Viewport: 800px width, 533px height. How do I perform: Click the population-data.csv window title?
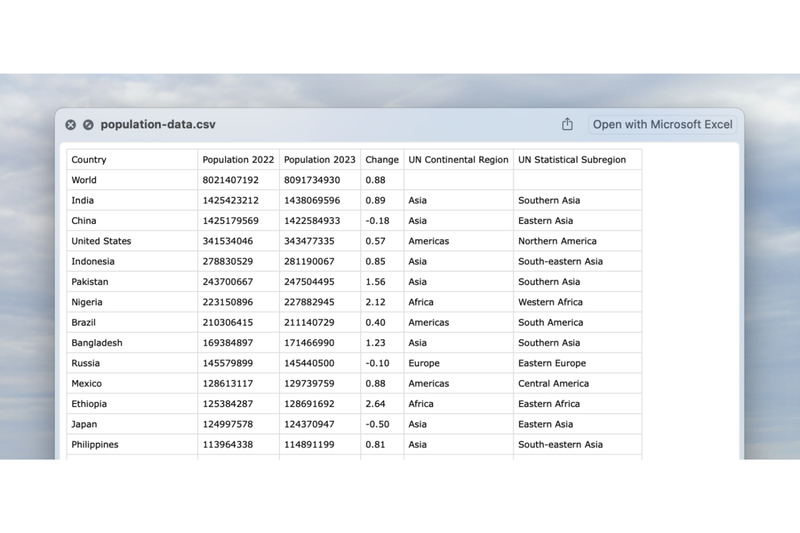tap(158, 125)
